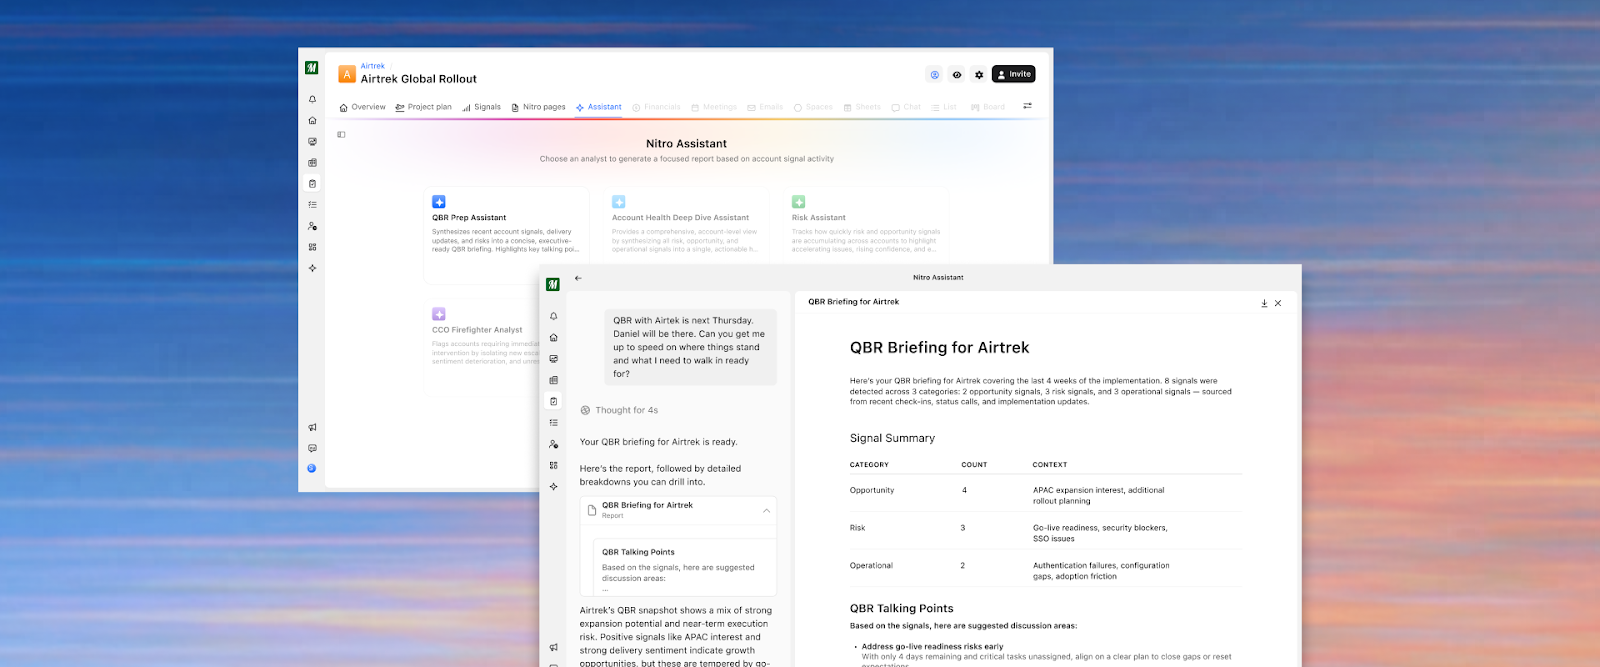The width and height of the screenshot is (1600, 667).
Task: Switch to the Signals tab
Action: (x=481, y=107)
